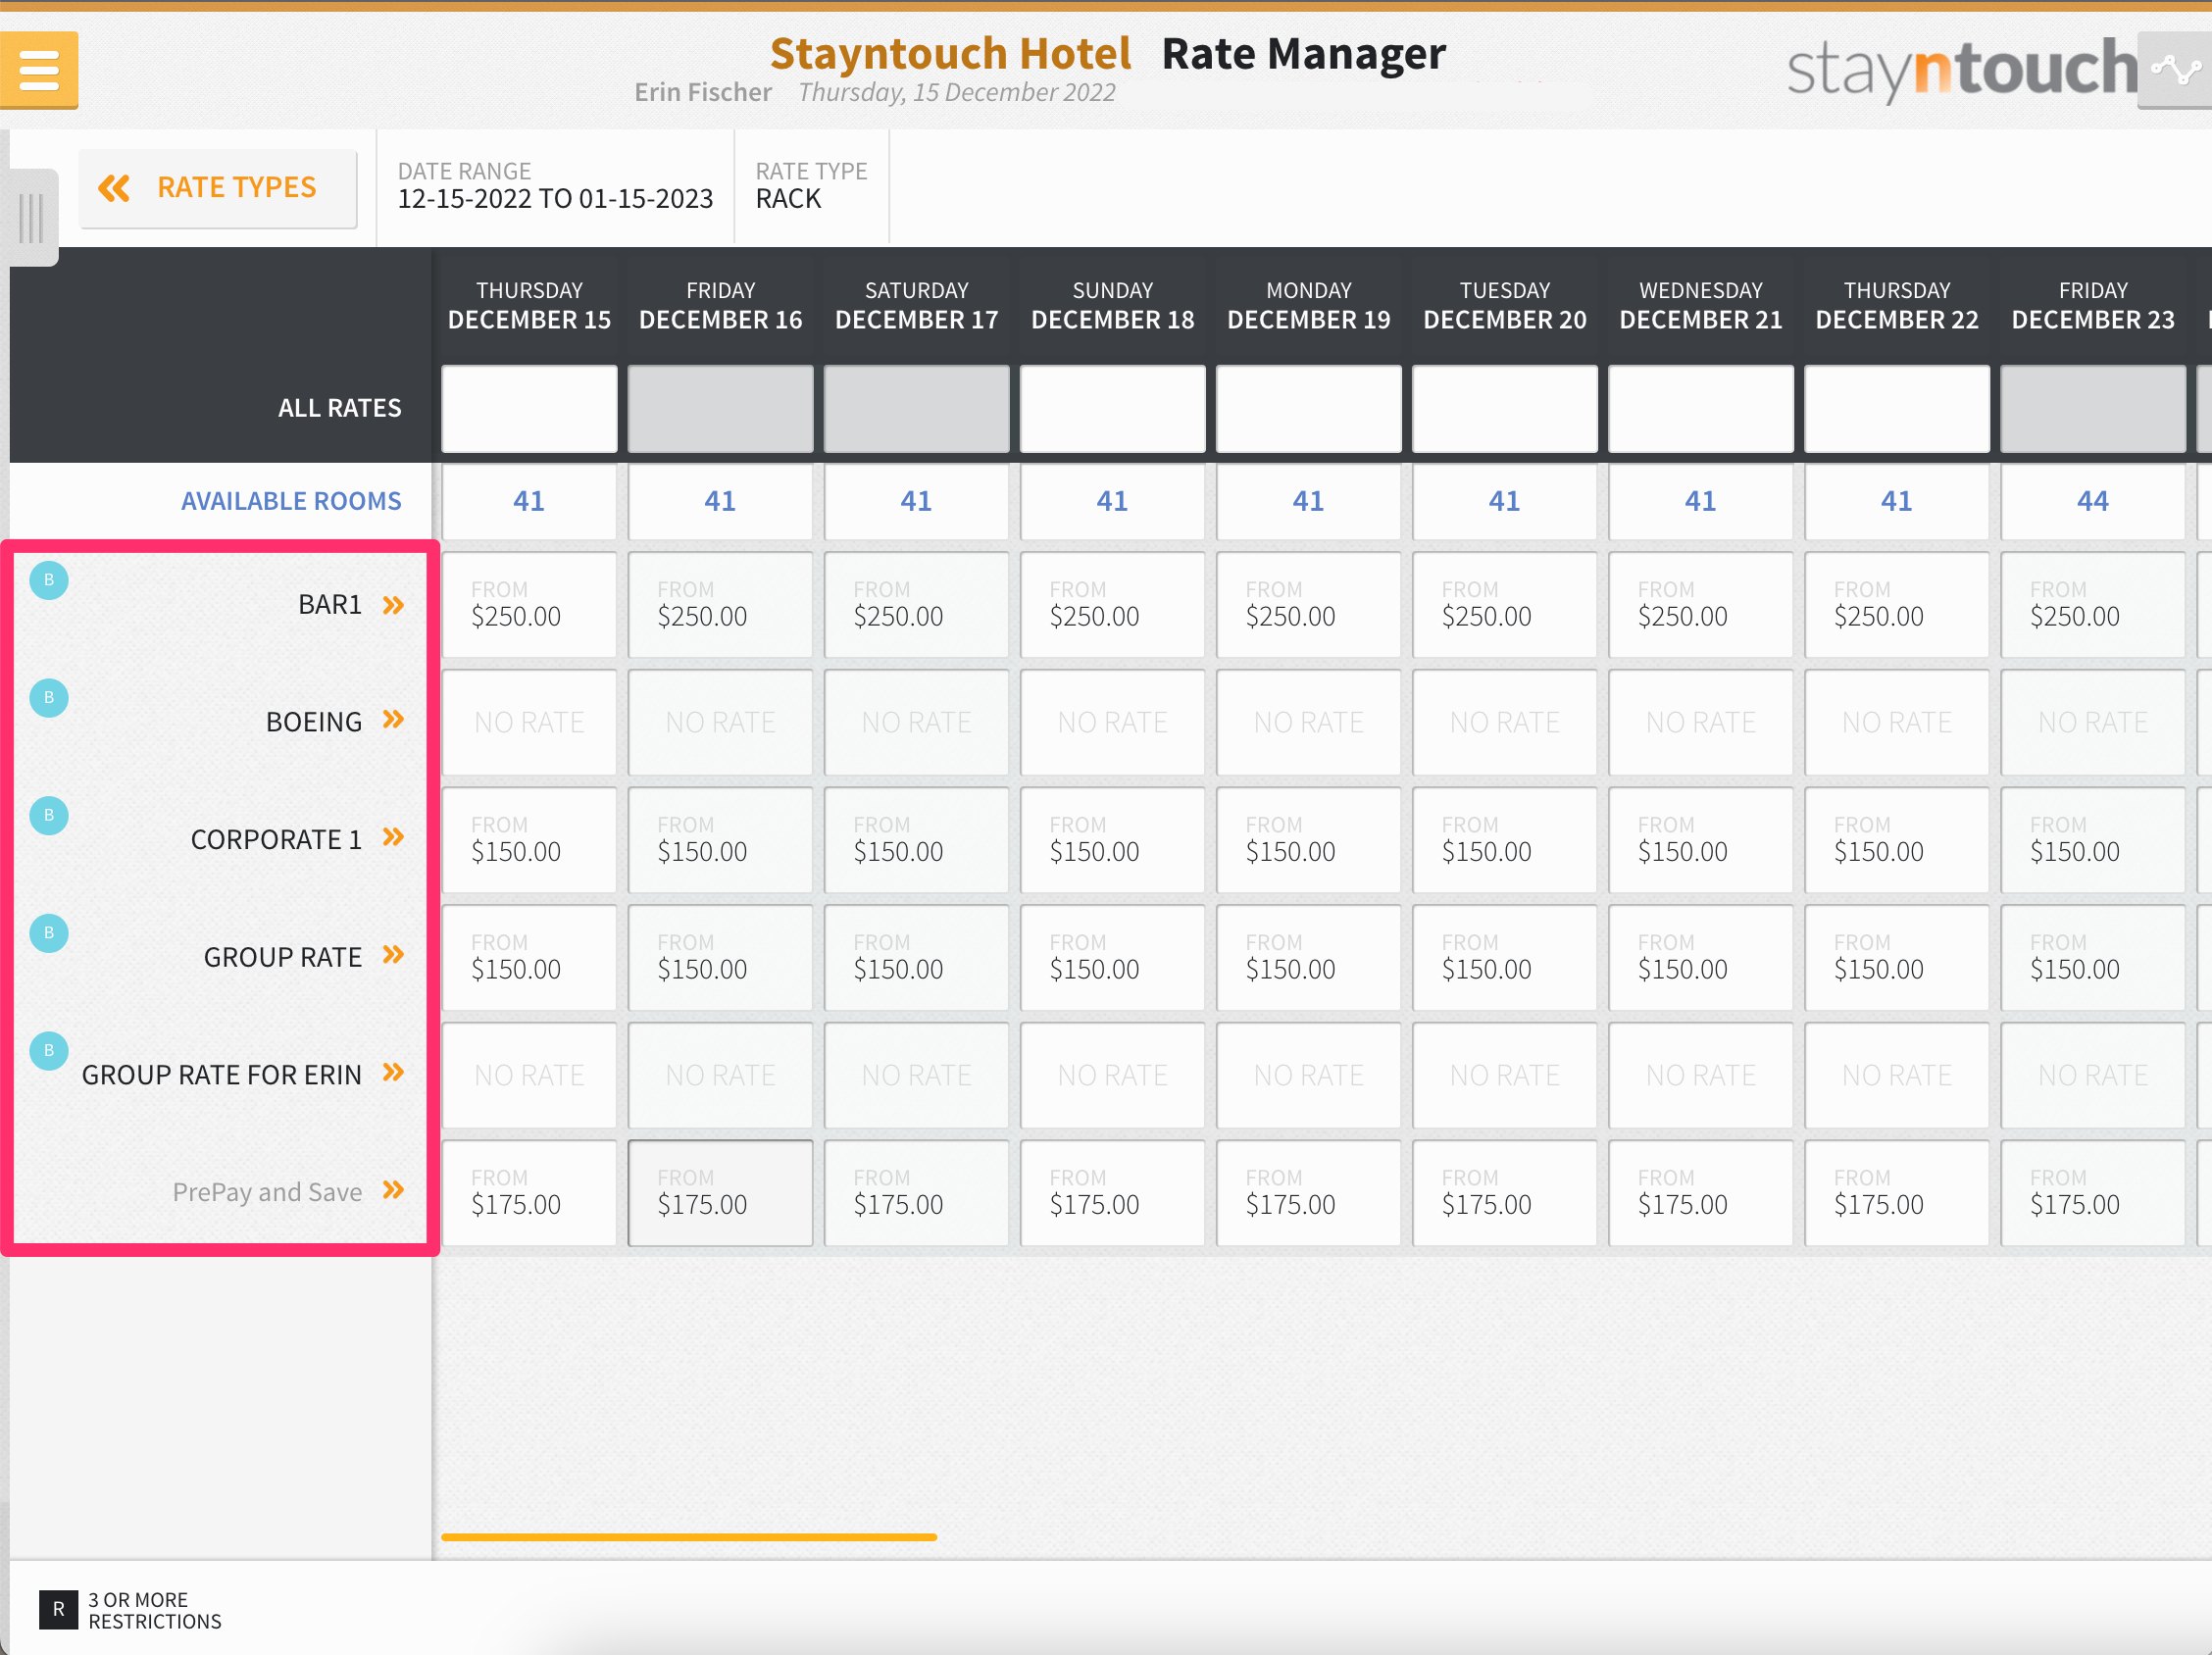
Task: Click the B badge beside GROUP RATE
Action: pyautogui.click(x=49, y=933)
